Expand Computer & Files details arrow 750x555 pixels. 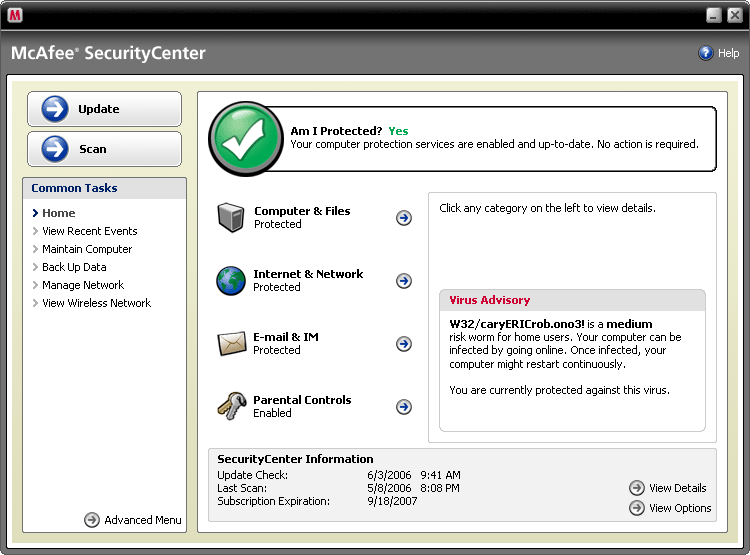click(404, 218)
